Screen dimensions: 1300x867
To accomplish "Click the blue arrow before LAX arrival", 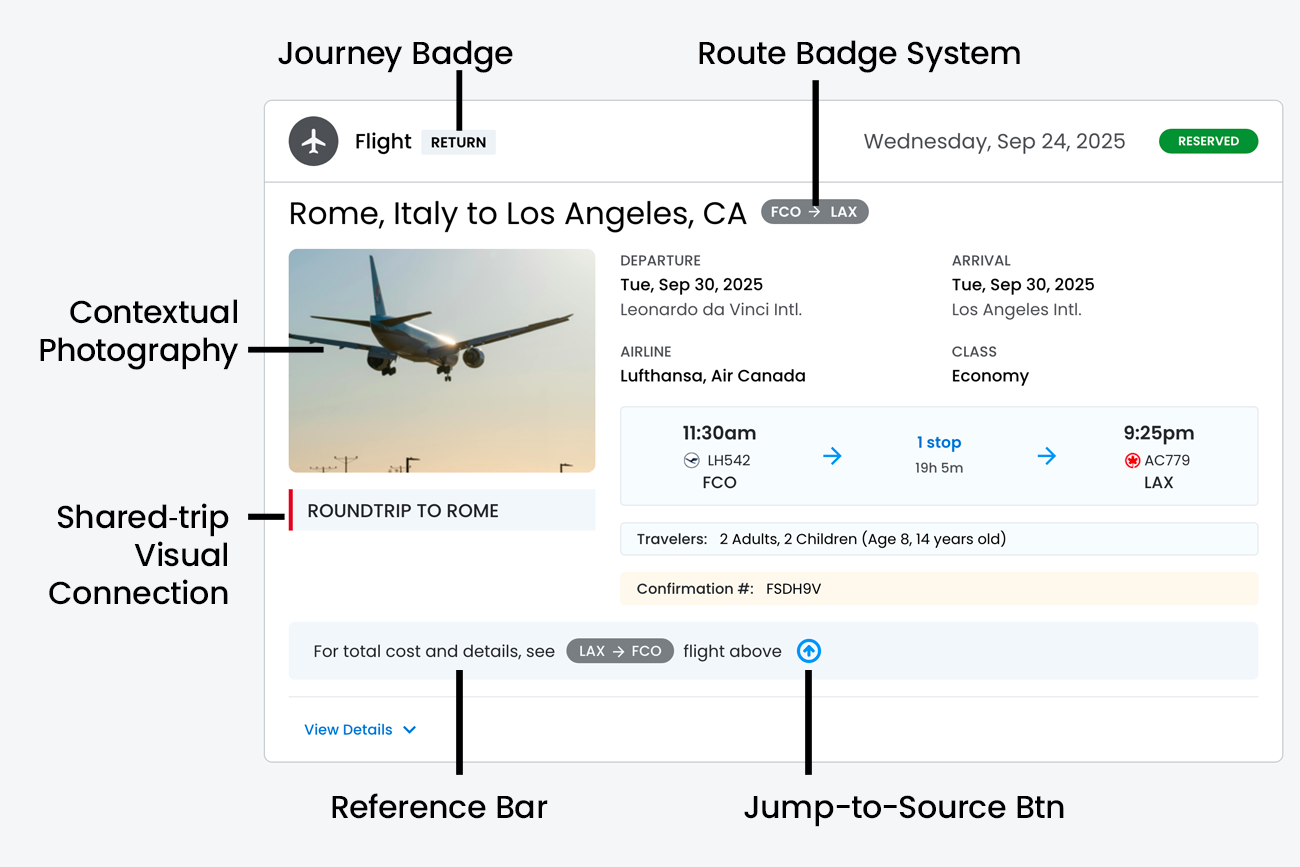I will pos(1046,456).
